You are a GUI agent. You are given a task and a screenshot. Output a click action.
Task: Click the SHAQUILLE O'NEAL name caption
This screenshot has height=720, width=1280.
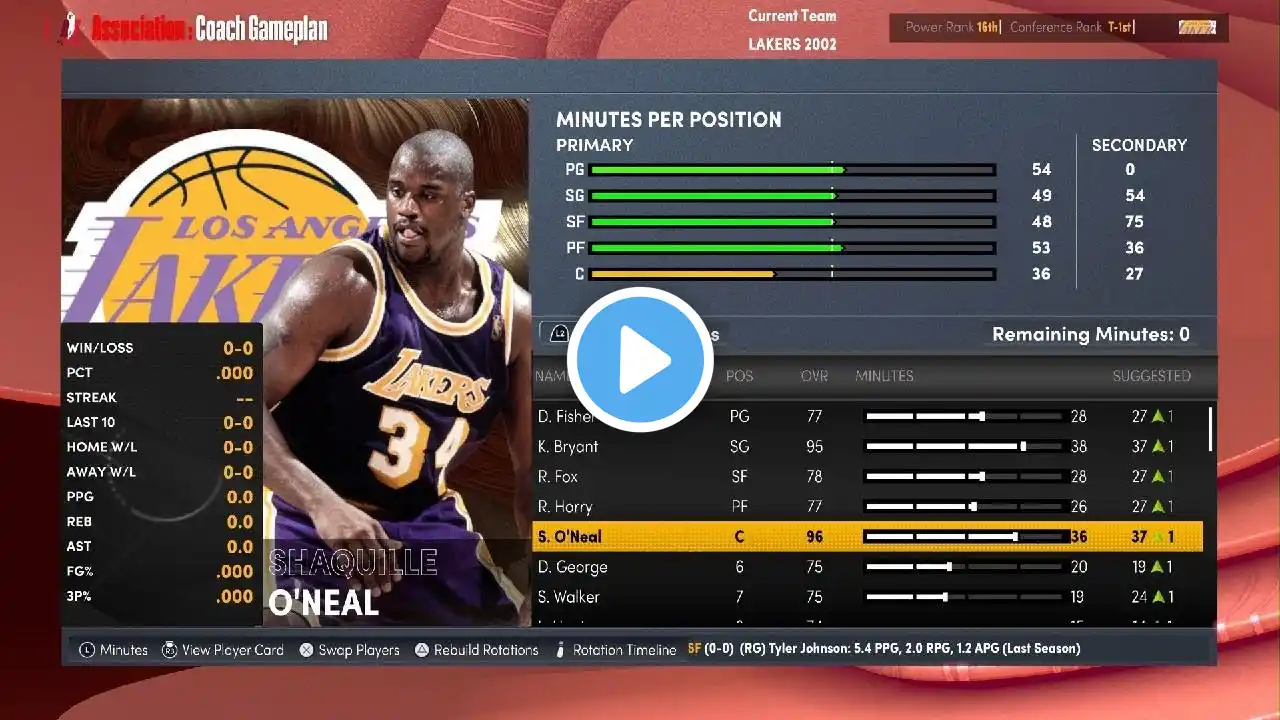352,582
